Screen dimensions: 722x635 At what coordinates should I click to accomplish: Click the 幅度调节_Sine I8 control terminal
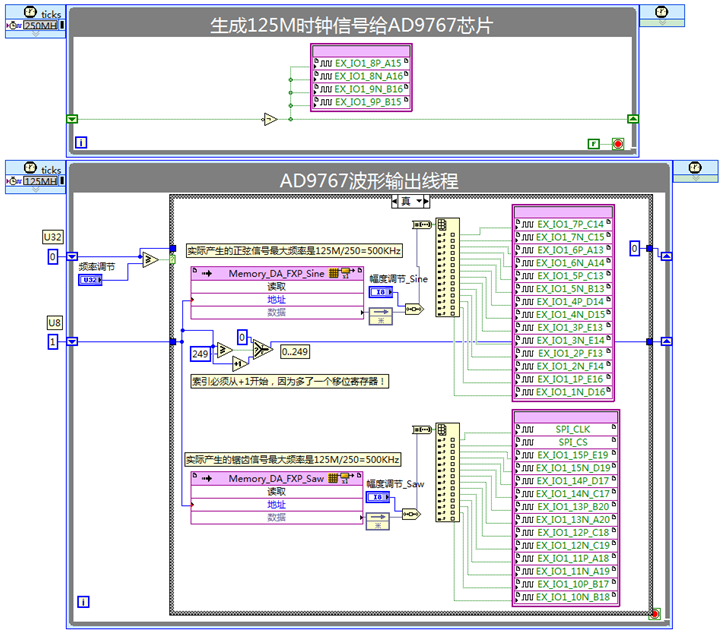pyautogui.click(x=381, y=292)
